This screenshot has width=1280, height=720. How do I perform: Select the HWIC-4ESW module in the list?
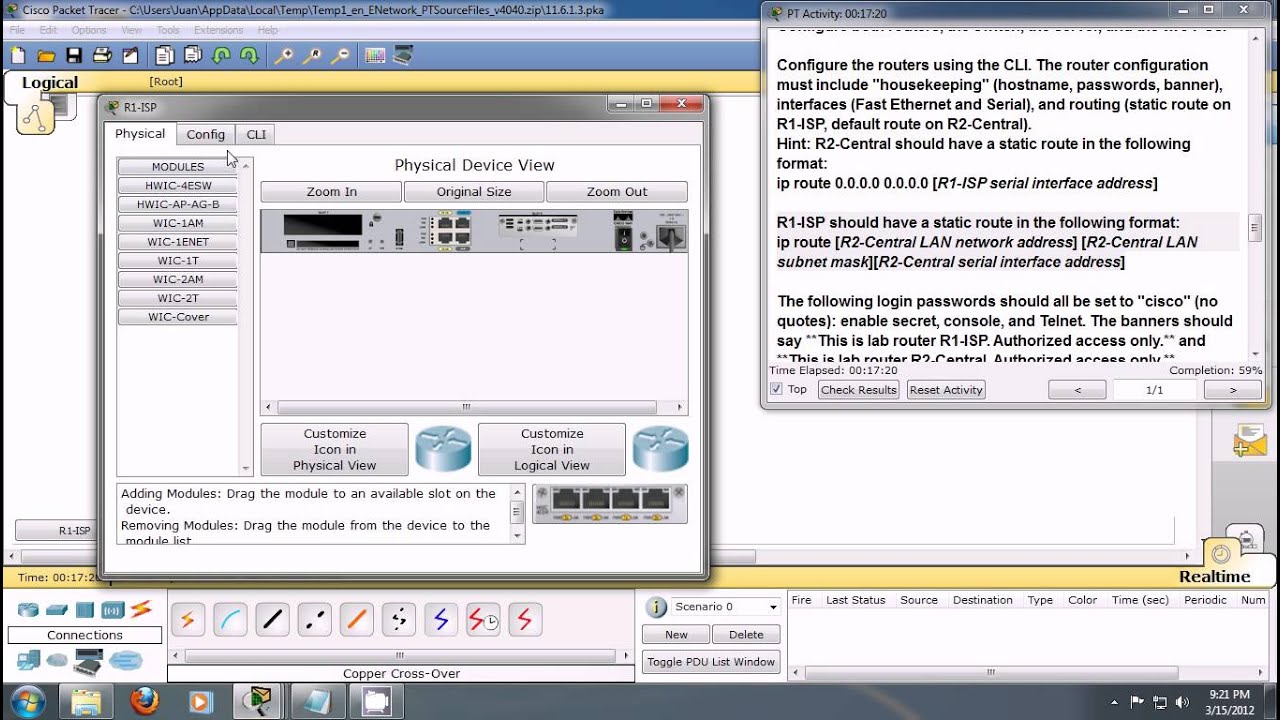coord(178,185)
